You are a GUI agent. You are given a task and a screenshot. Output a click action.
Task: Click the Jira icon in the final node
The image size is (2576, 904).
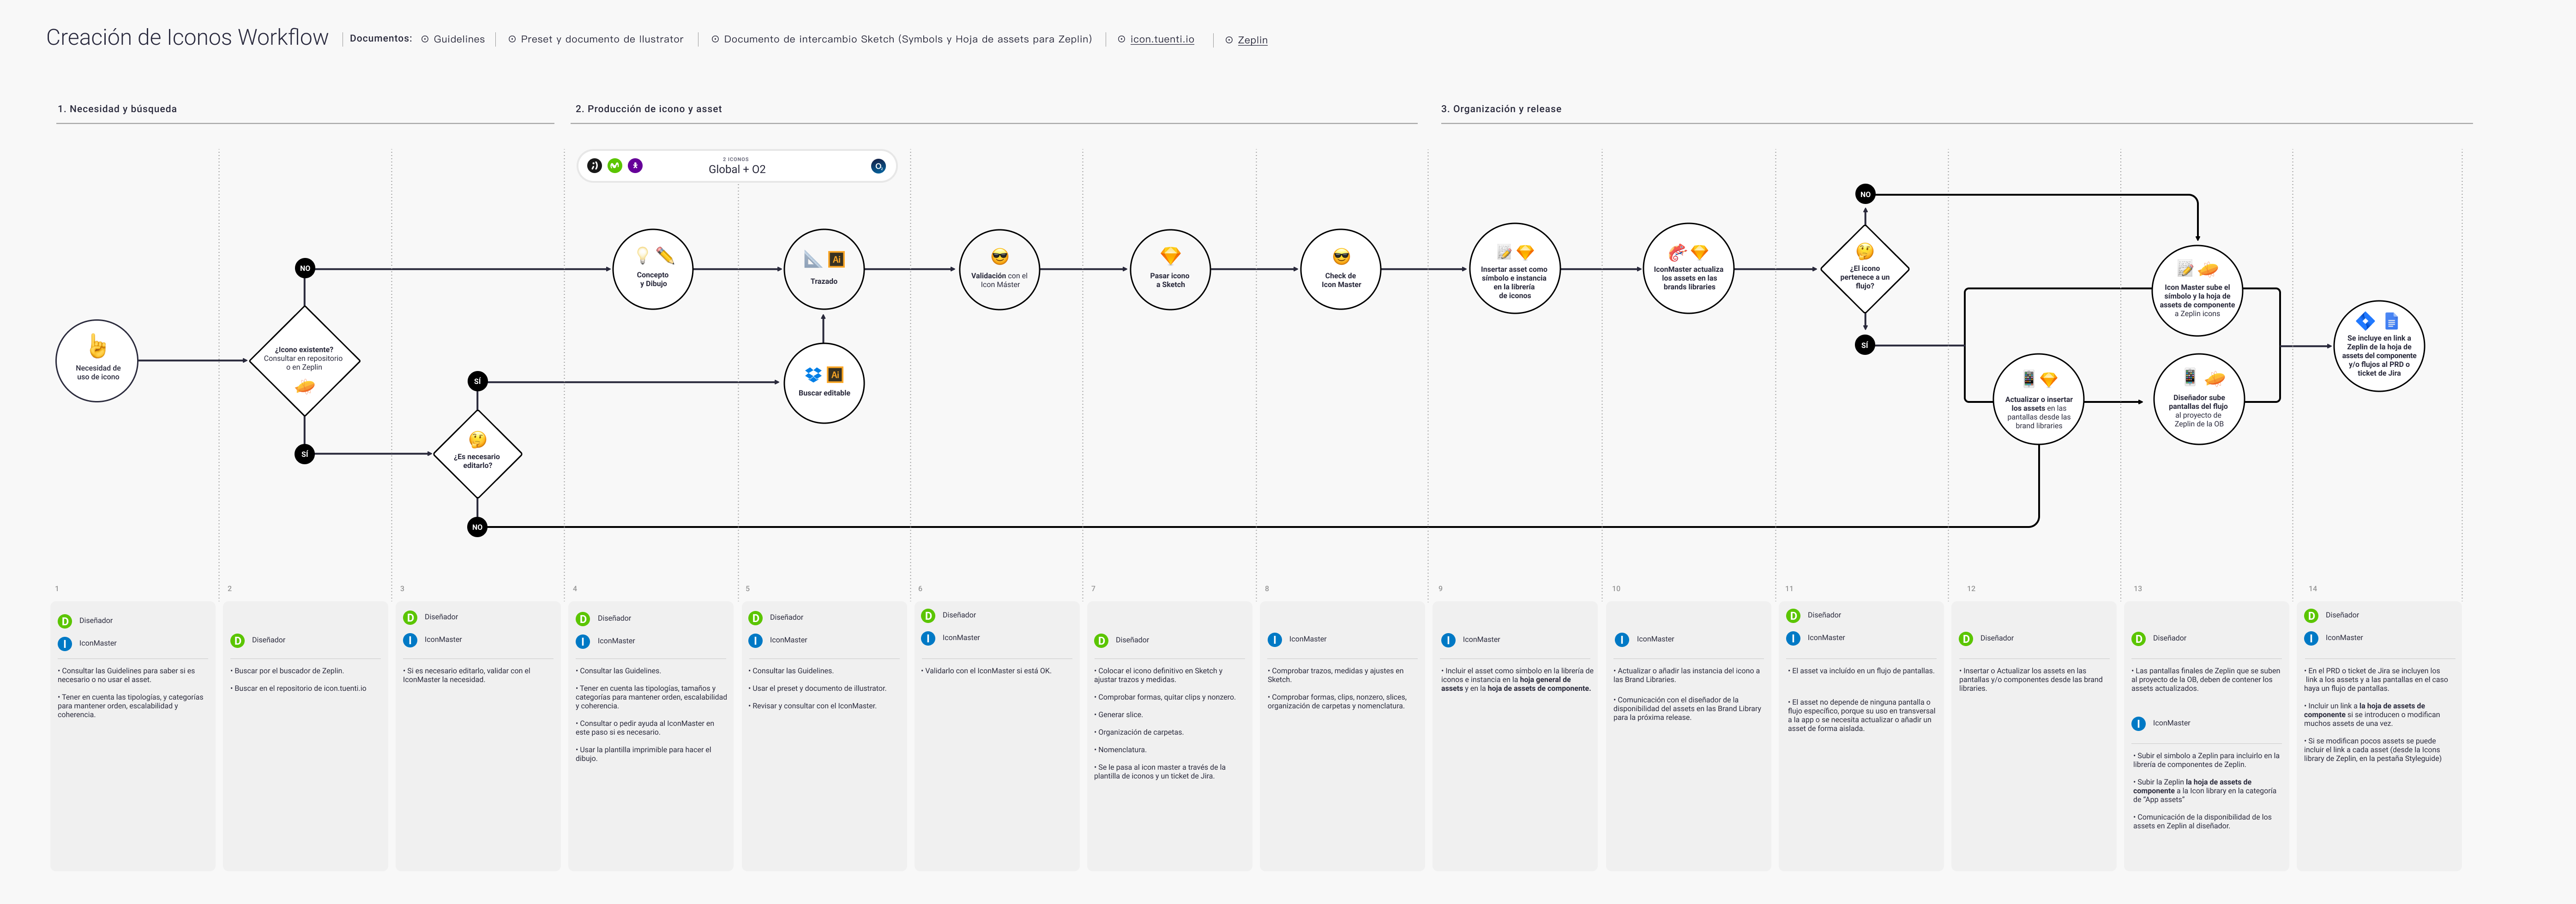coord(2365,321)
